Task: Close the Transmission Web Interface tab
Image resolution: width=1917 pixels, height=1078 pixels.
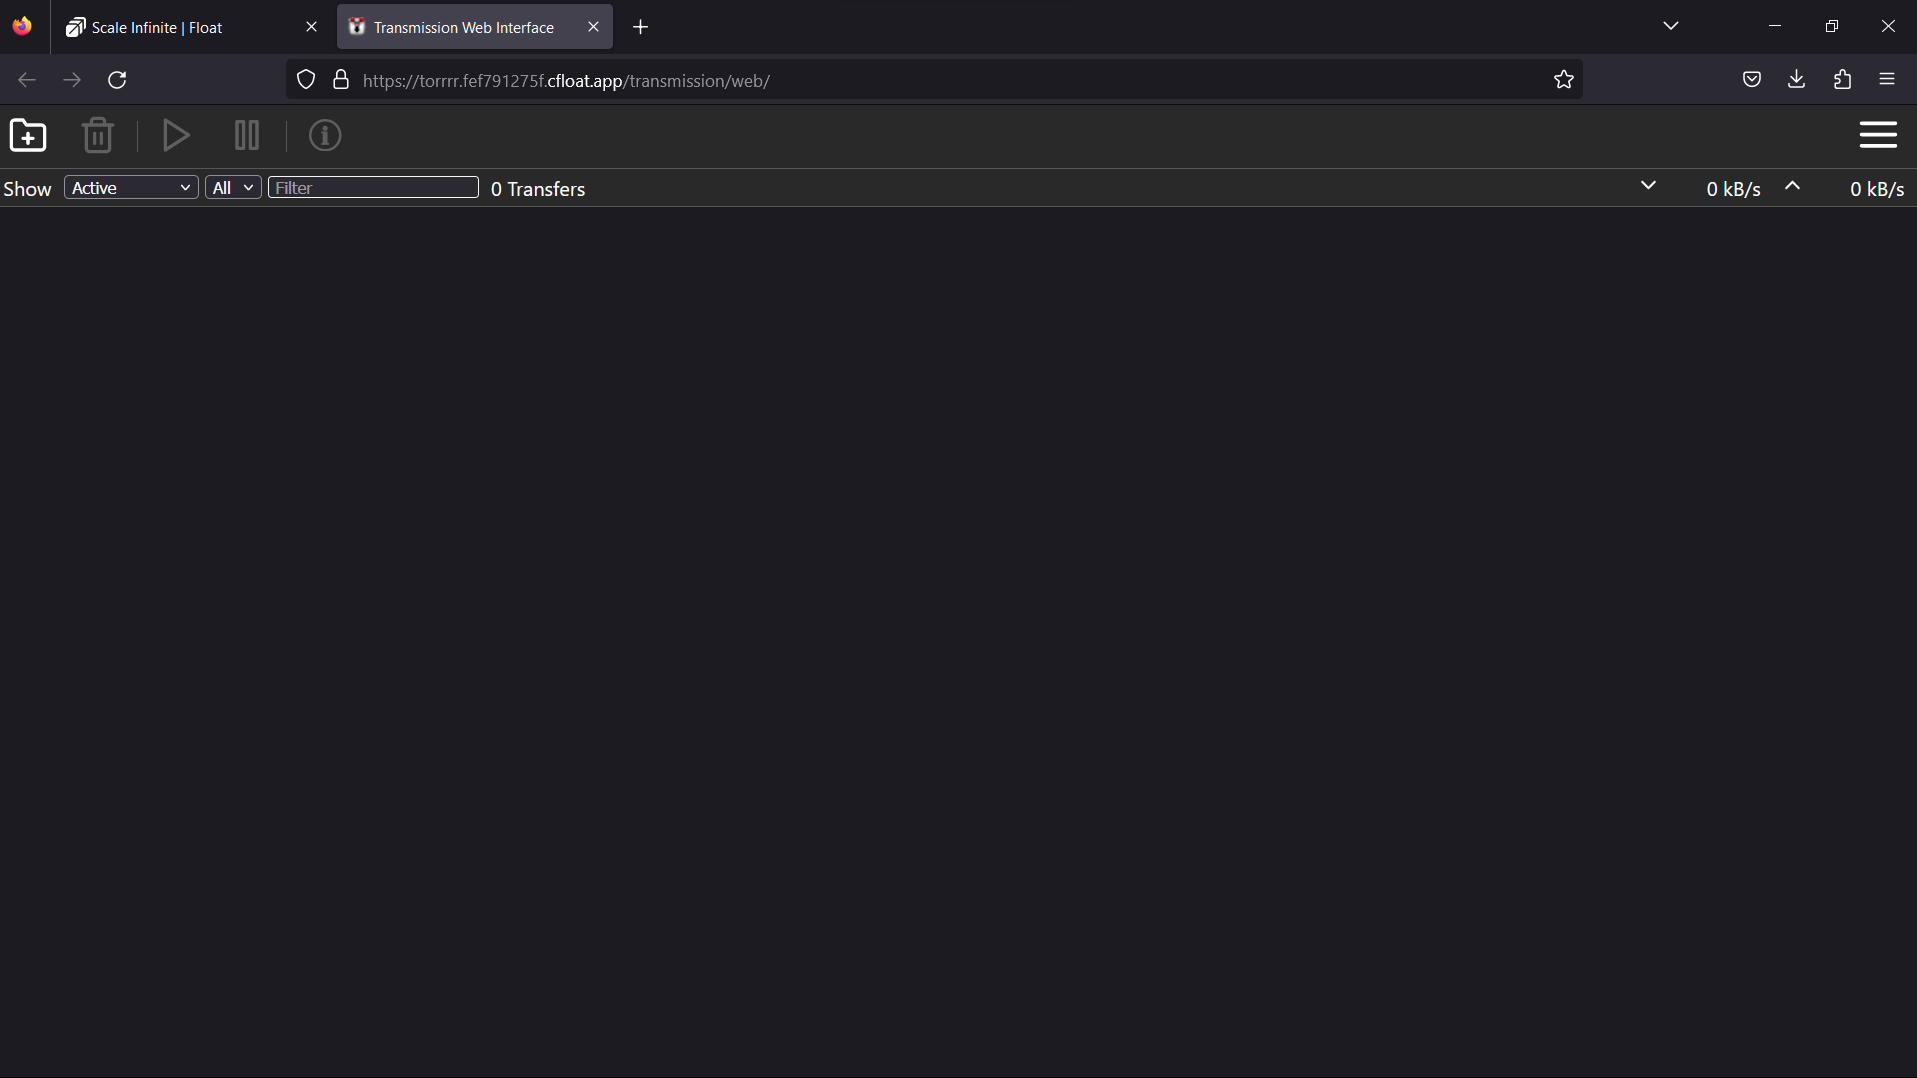Action: (x=593, y=27)
